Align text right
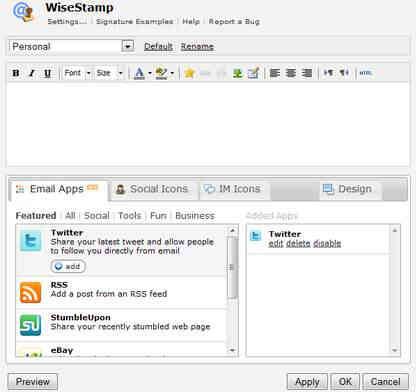 [307, 73]
